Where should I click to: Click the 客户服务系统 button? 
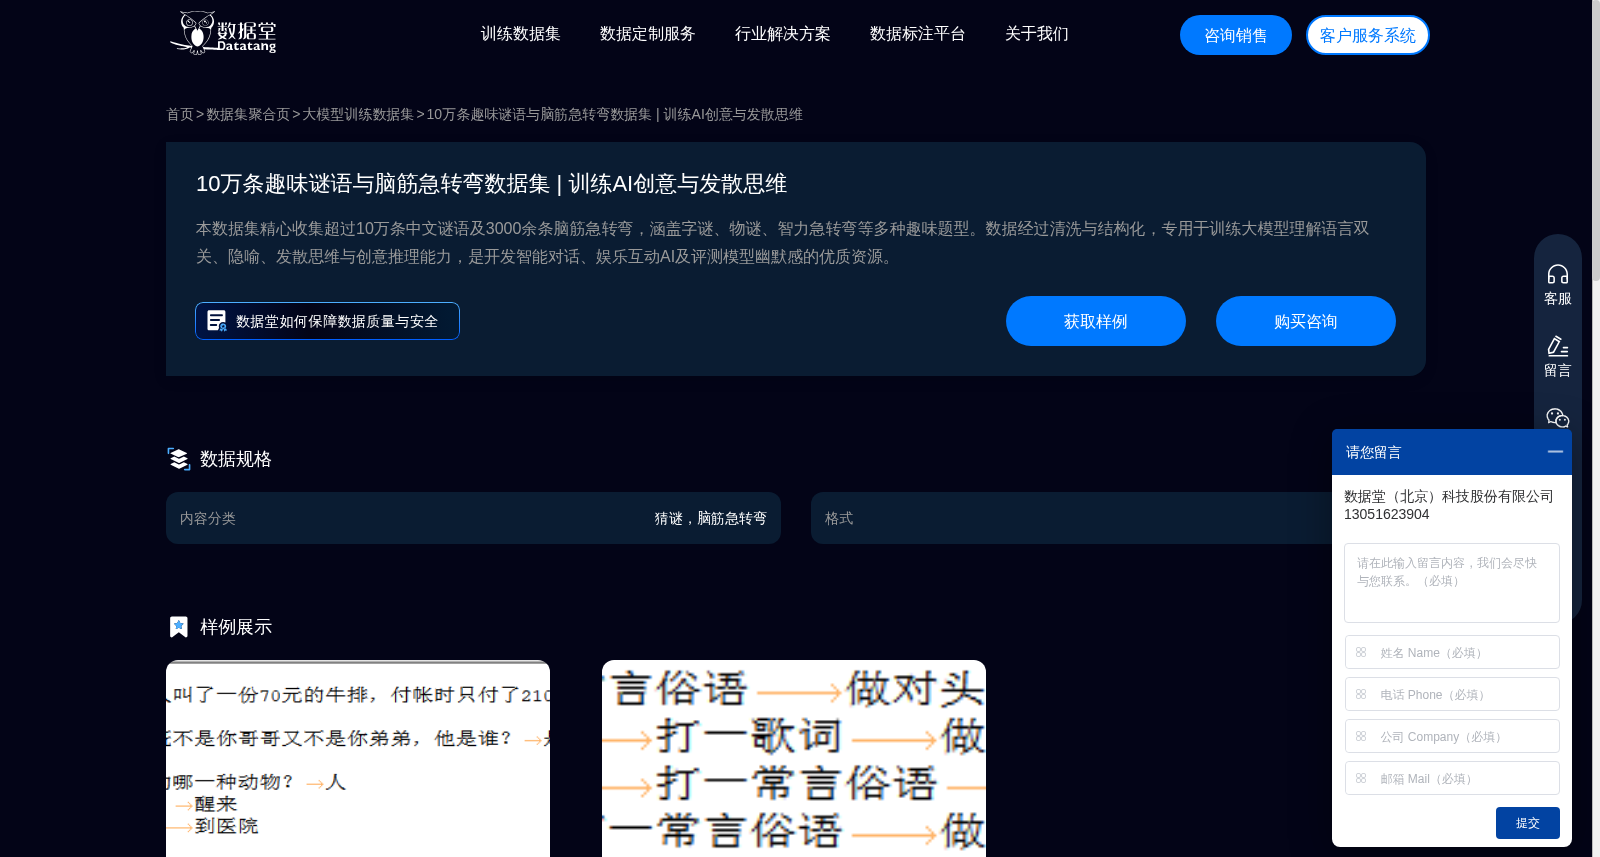(1368, 35)
